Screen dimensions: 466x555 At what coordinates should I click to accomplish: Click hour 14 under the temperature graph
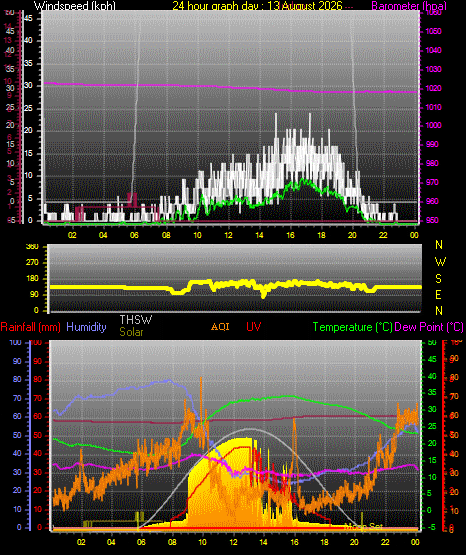point(263,542)
